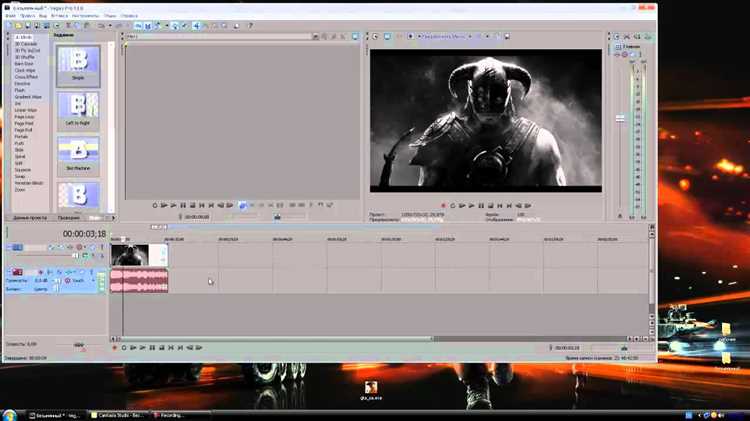The image size is (750, 421).
Task: Open the Файл menu
Action: [11, 16]
